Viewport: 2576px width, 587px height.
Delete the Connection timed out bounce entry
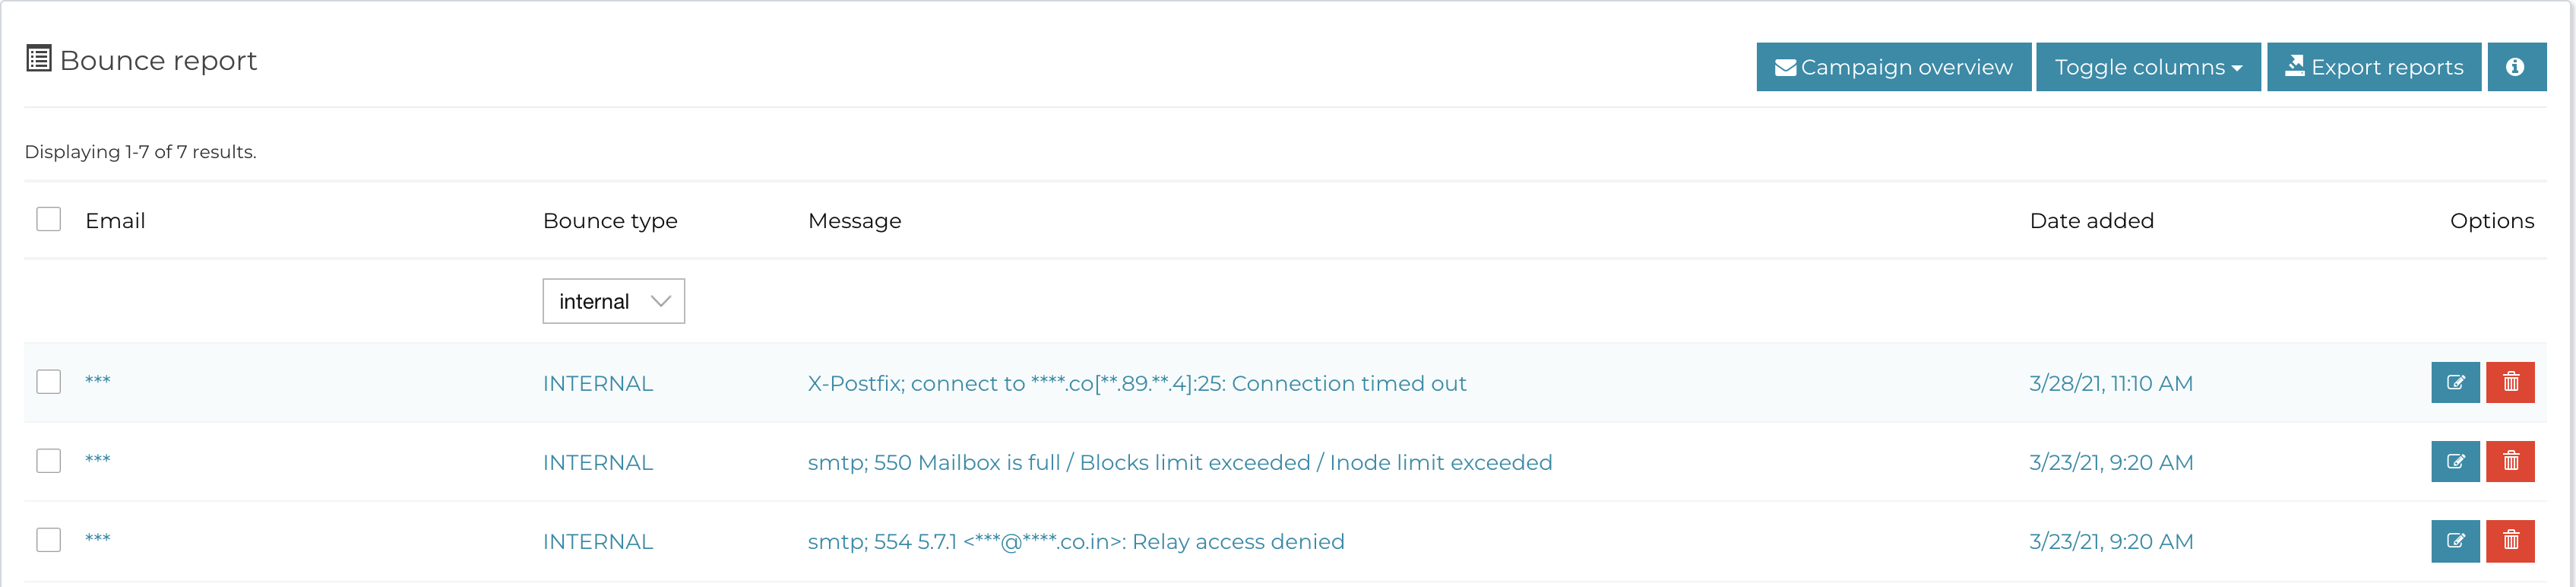[x=2510, y=382]
